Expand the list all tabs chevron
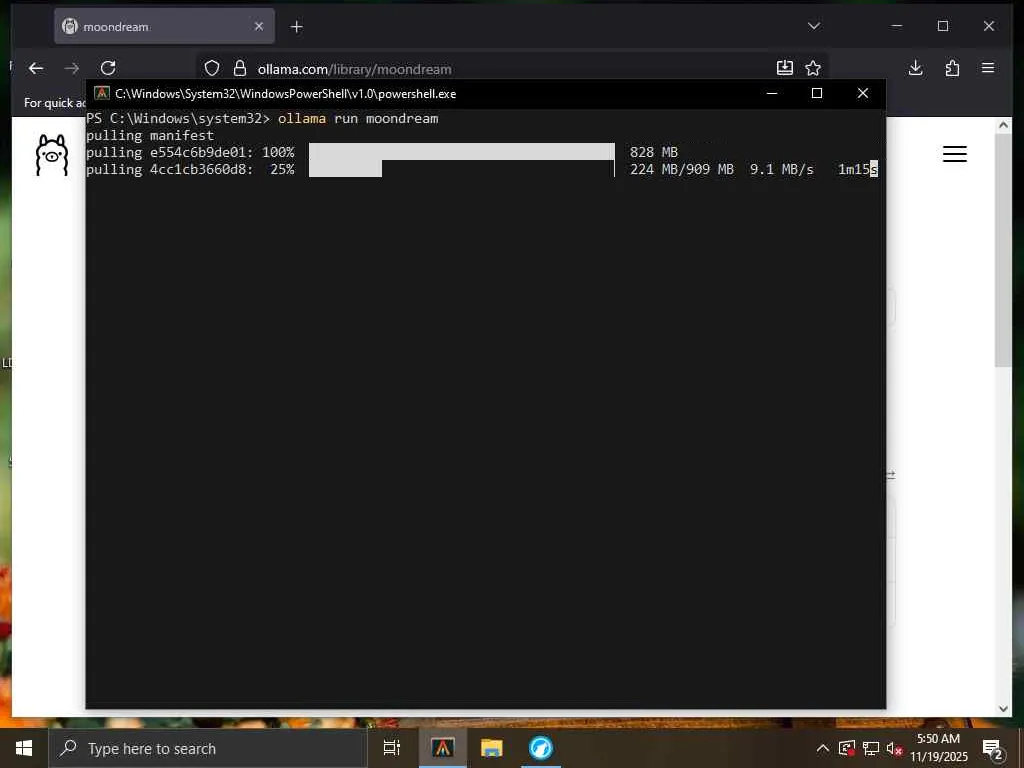The width and height of the screenshot is (1024, 768). [814, 26]
